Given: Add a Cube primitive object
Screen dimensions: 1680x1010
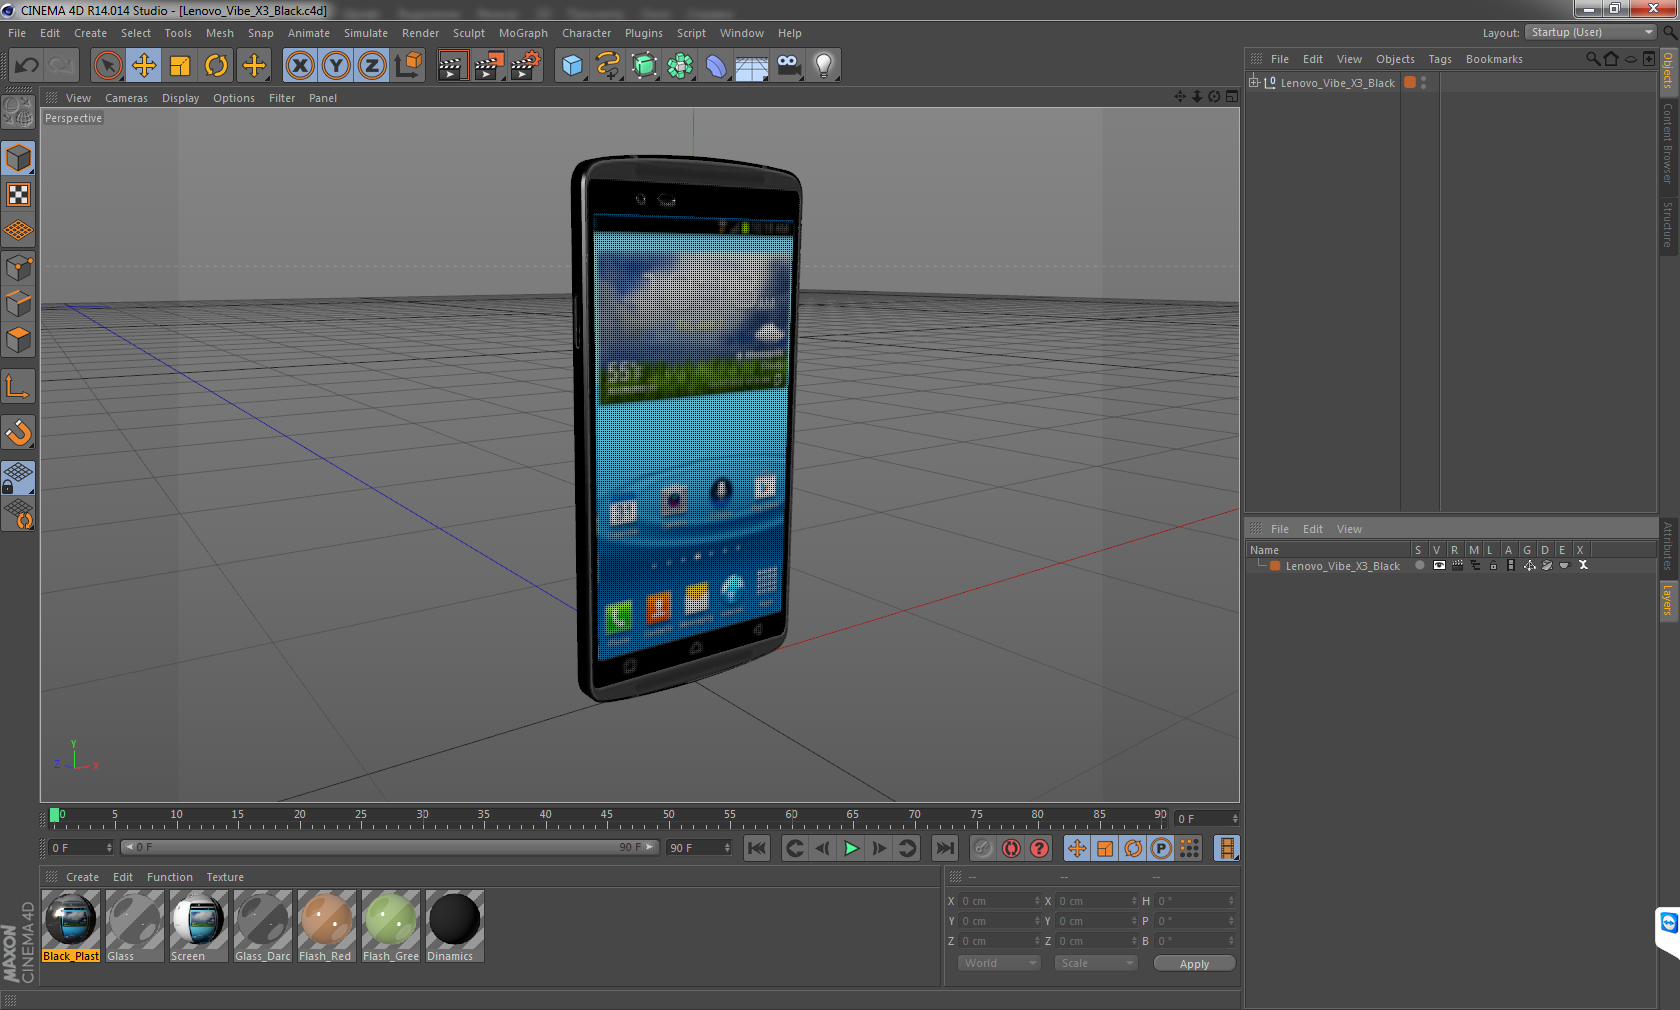Looking at the screenshot, I should 572,66.
